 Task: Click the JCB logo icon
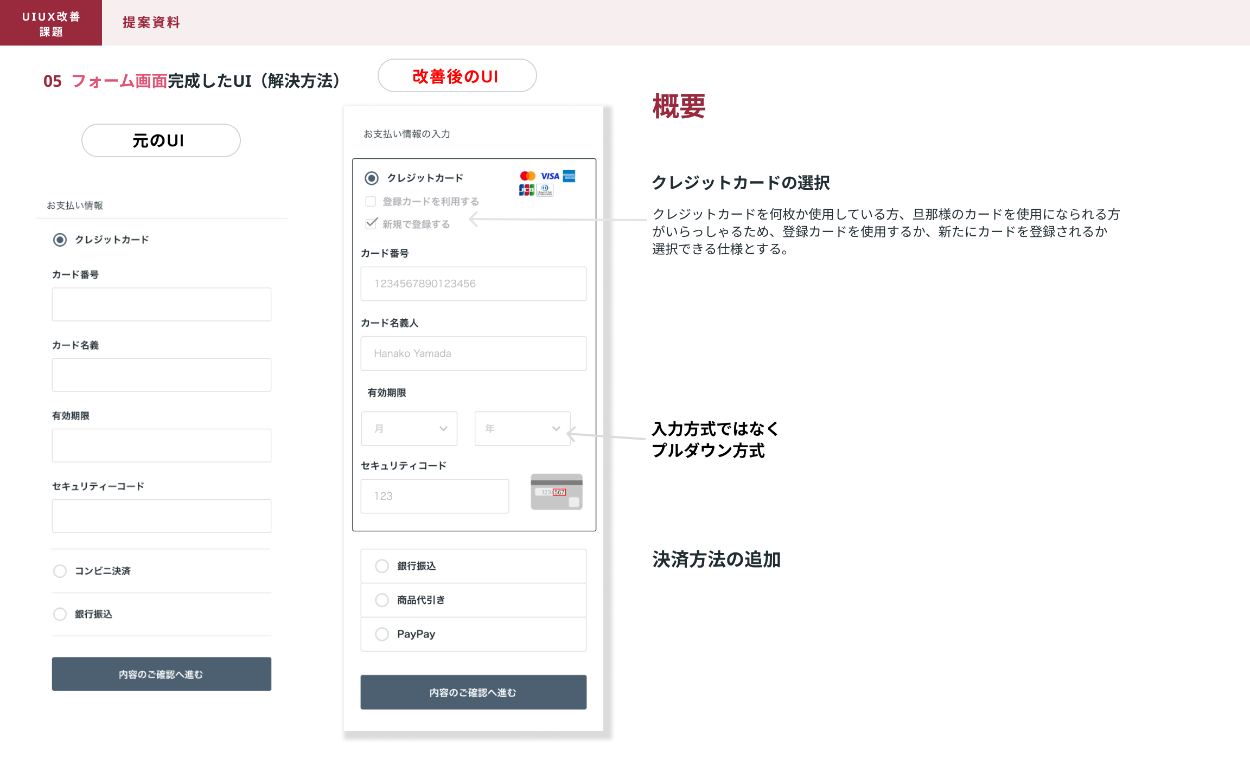pos(527,190)
